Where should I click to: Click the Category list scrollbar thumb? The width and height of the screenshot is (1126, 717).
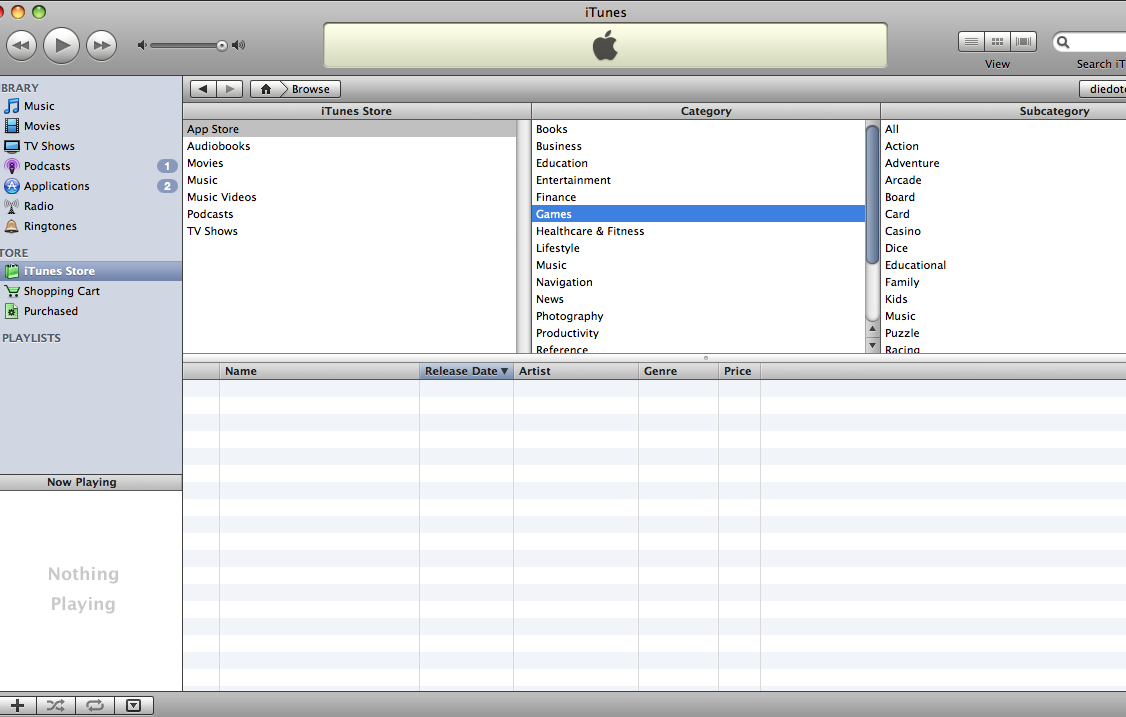click(873, 195)
